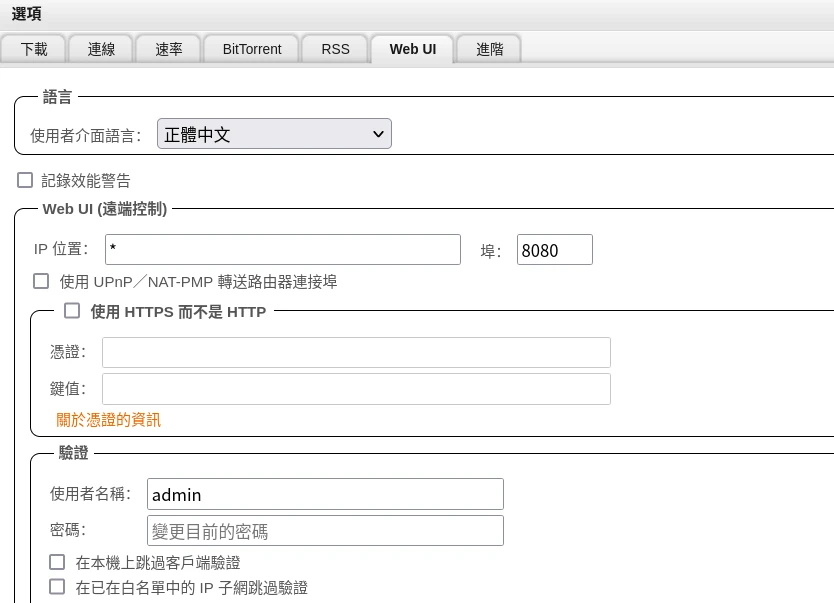Switch to the 進階 tab

[490, 49]
